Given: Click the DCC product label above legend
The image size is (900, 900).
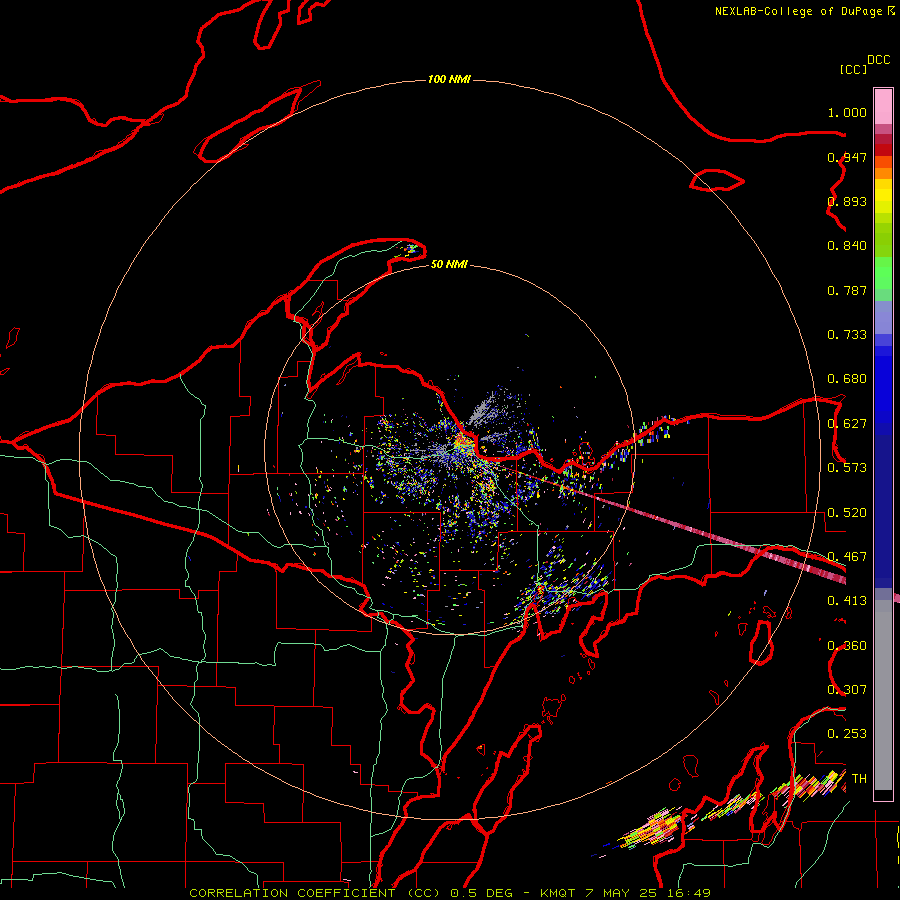Looking at the screenshot, I should (x=878, y=59).
